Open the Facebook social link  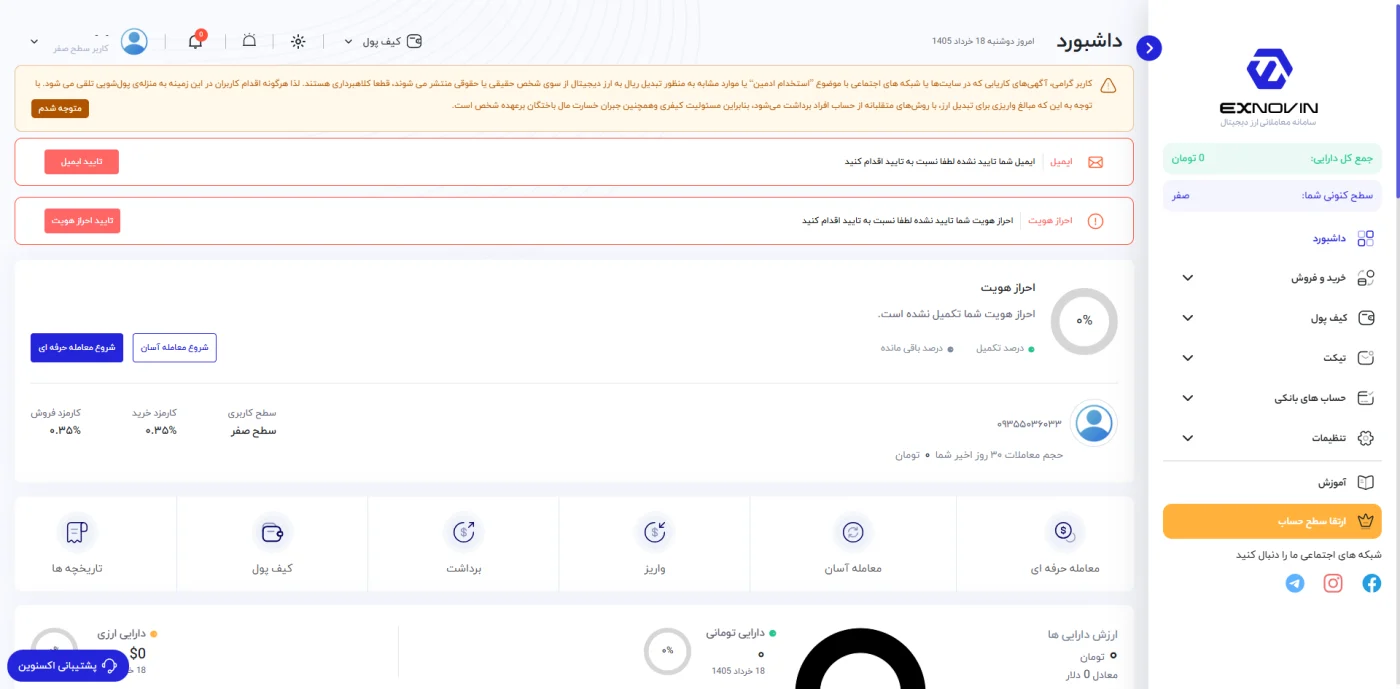coord(1371,583)
